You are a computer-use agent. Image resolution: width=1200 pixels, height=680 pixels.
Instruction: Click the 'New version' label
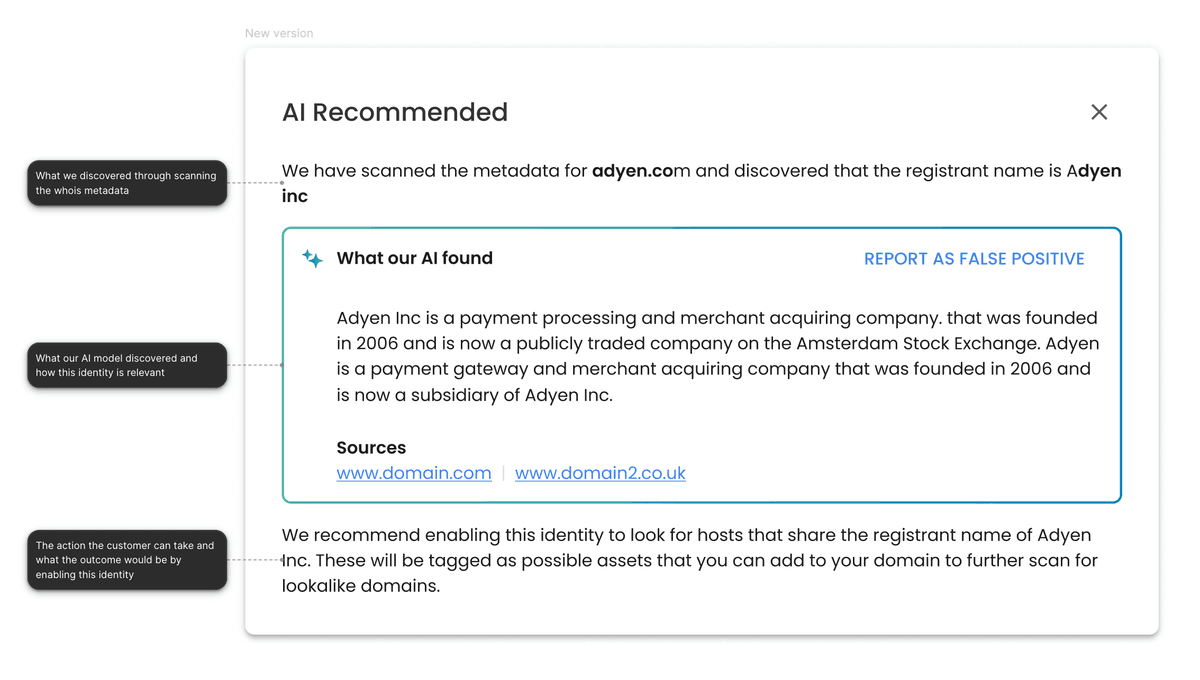coord(279,33)
